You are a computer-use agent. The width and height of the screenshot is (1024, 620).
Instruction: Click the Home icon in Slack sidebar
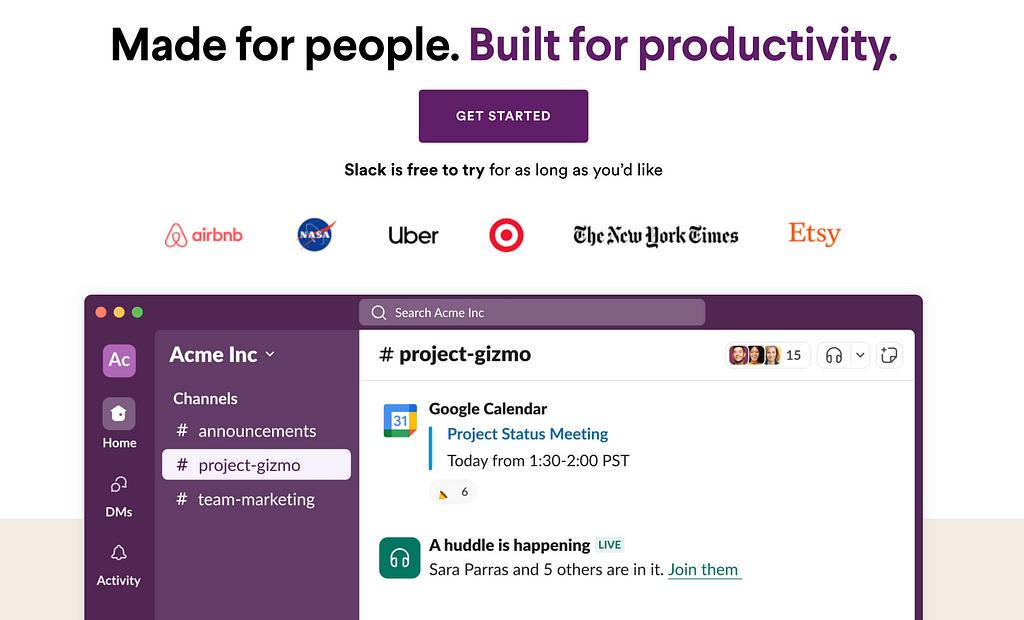point(119,414)
